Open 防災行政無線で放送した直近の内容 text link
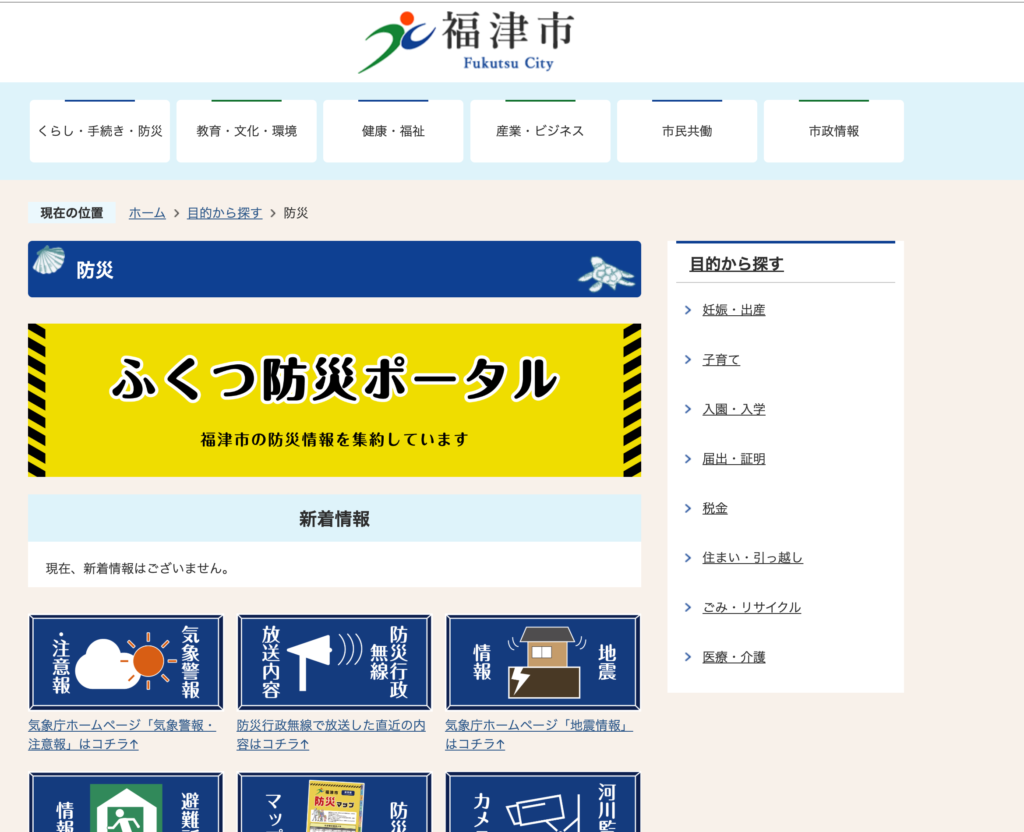The height and width of the screenshot is (832, 1024). tap(331, 734)
